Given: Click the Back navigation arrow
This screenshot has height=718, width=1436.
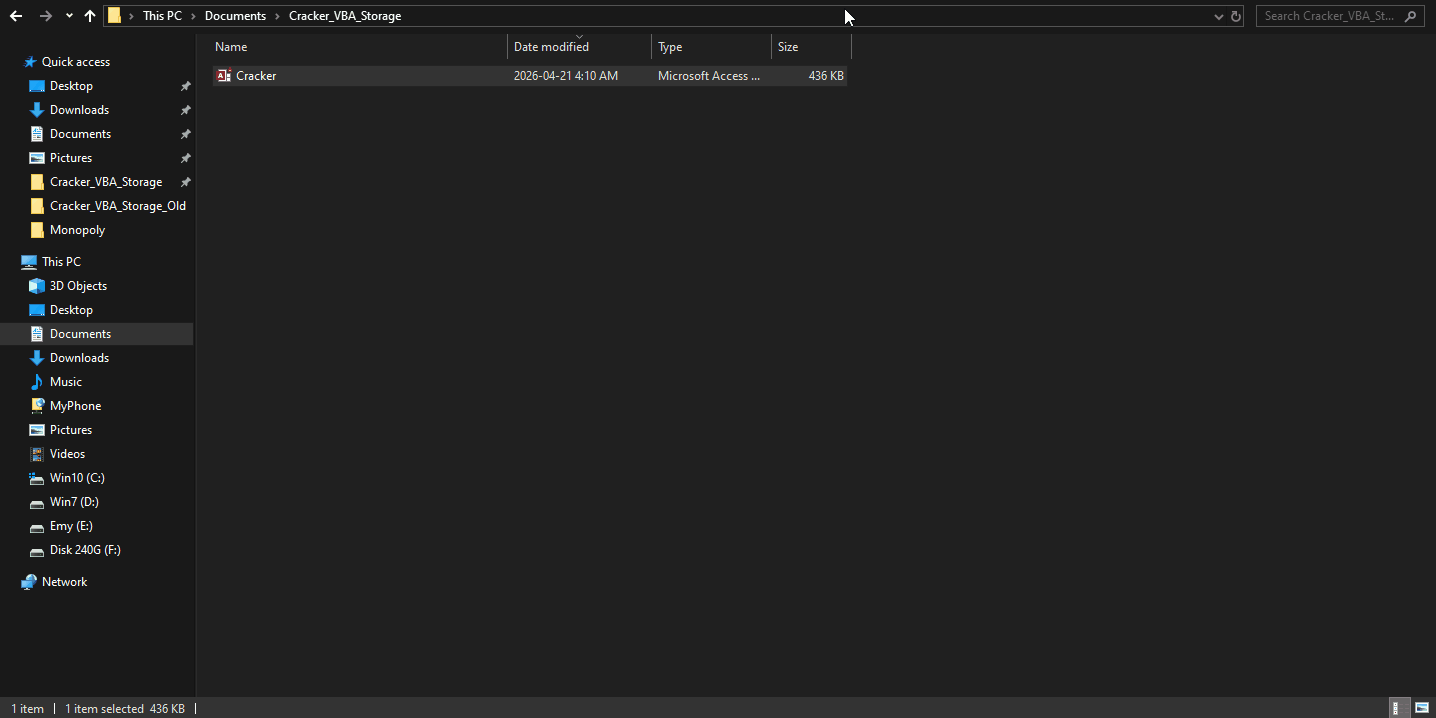Looking at the screenshot, I should pyautogui.click(x=16, y=16).
